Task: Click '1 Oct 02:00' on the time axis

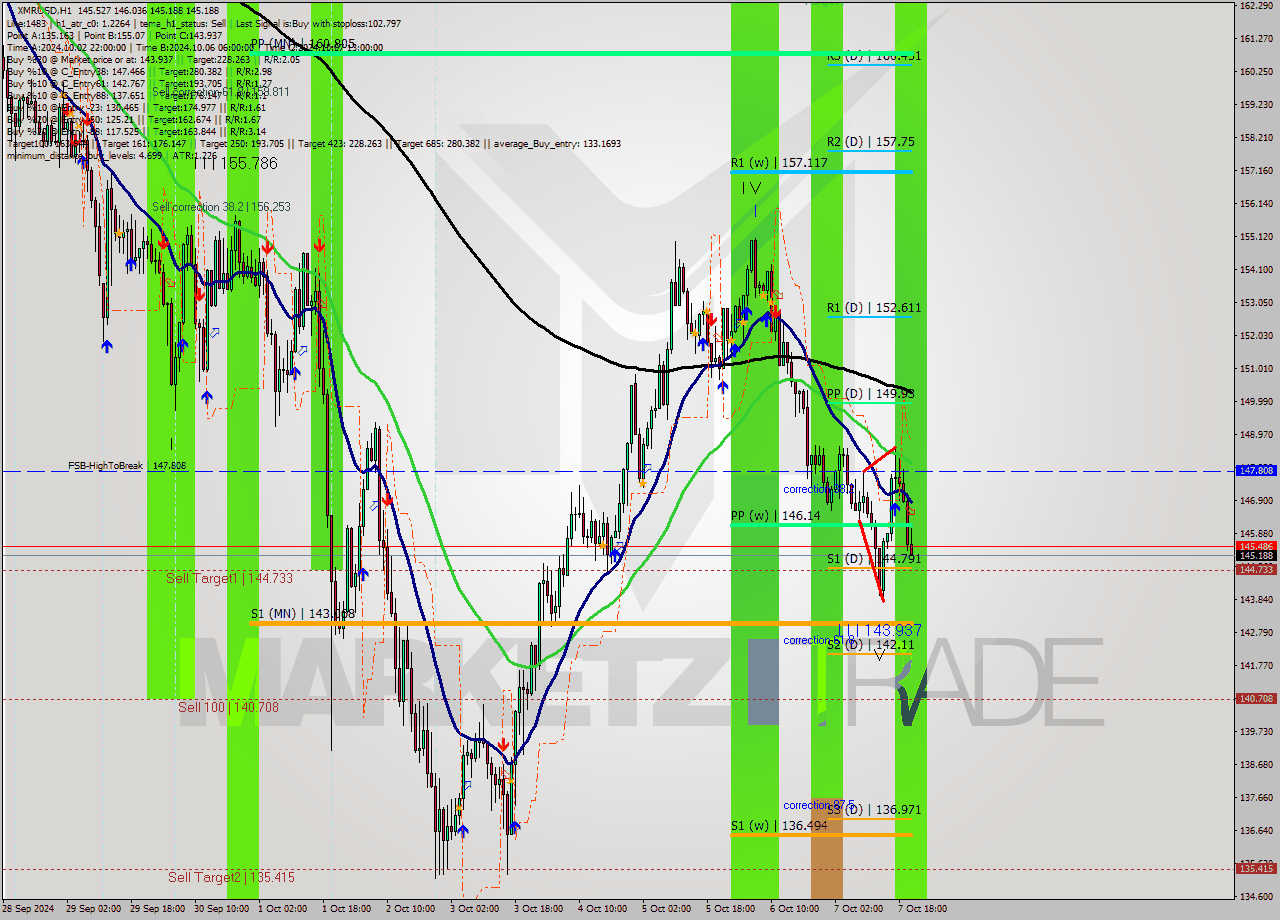Action: click(x=283, y=909)
